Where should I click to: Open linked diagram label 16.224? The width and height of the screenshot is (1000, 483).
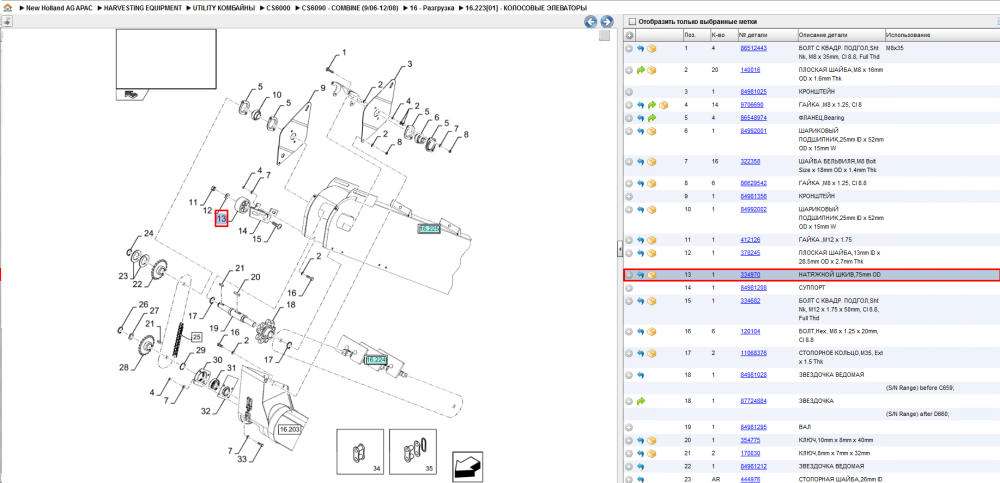[376, 360]
